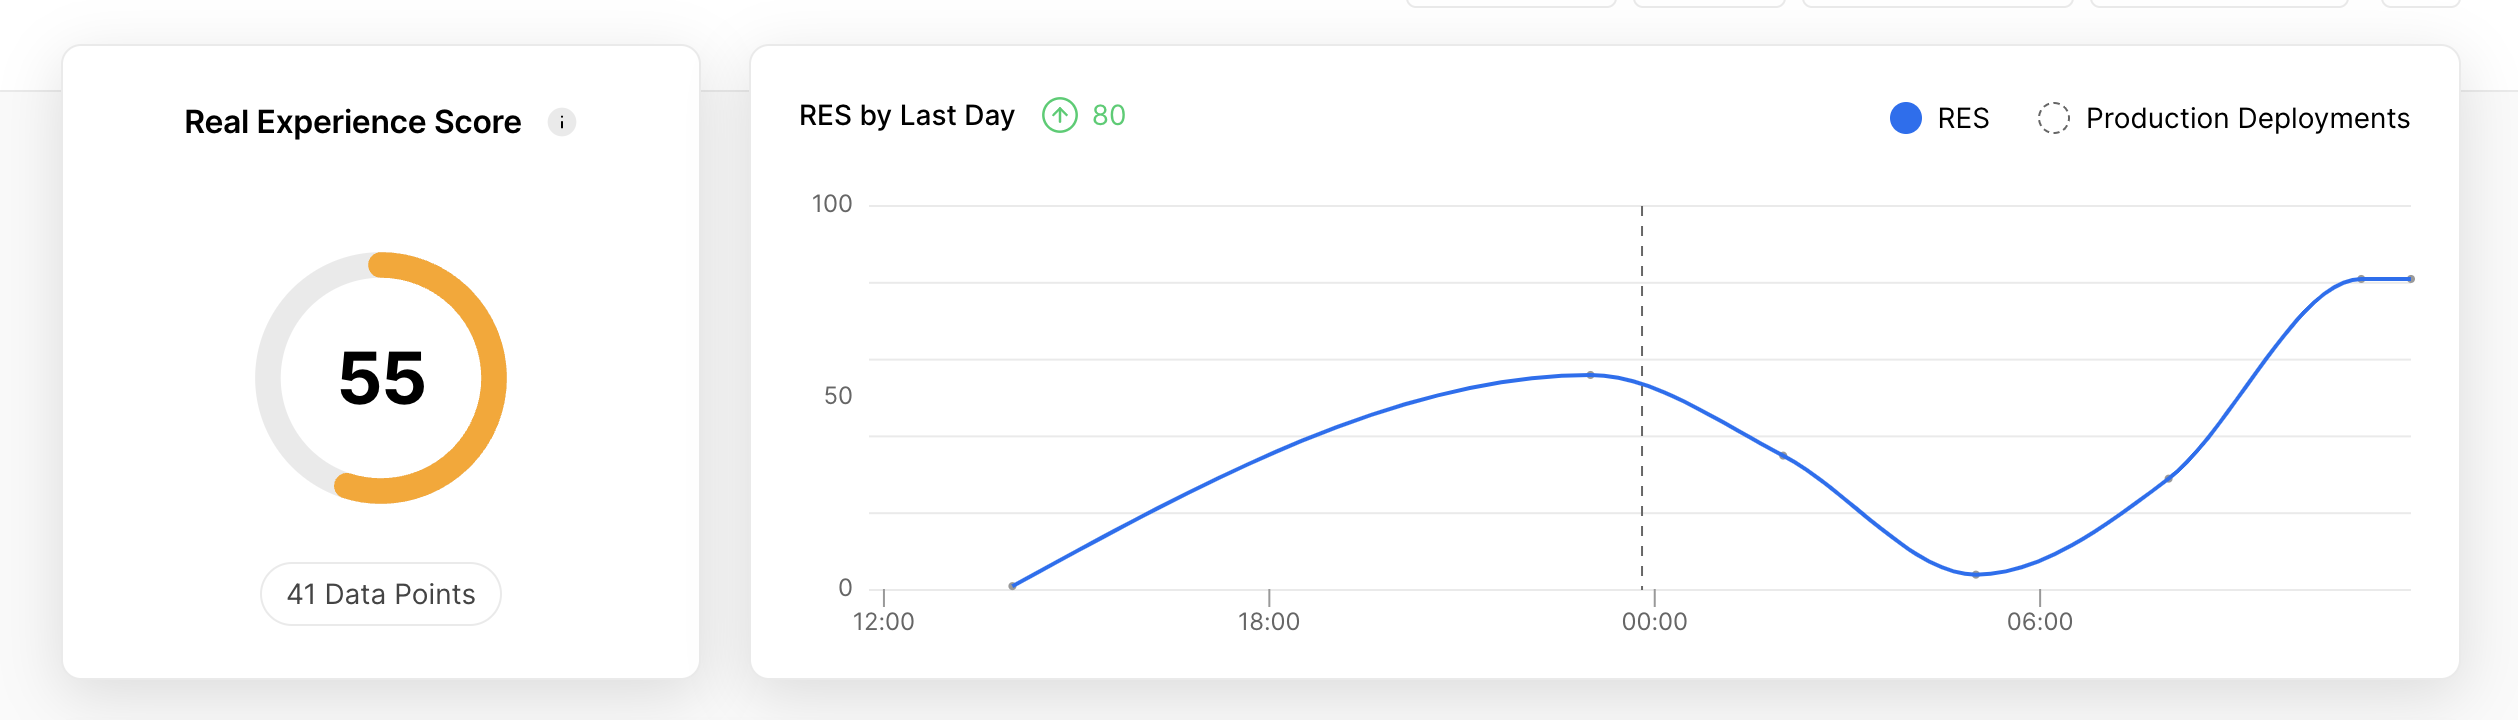Open the 41 Data Points pill
The width and height of the screenshot is (2518, 720).
(x=381, y=594)
